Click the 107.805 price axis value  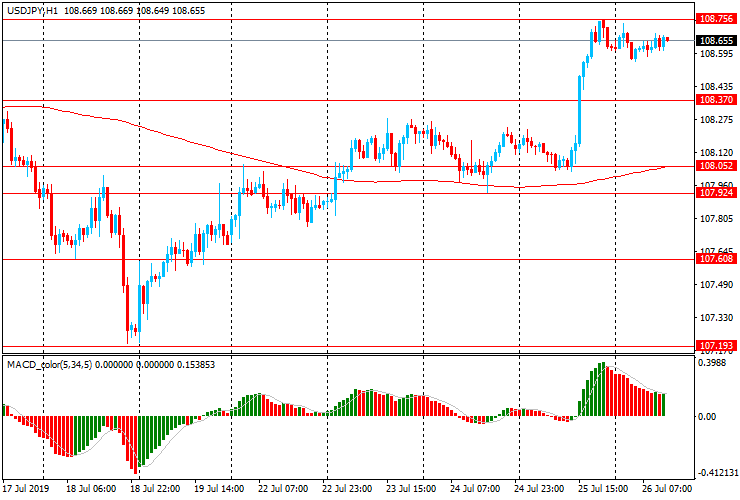point(716,219)
